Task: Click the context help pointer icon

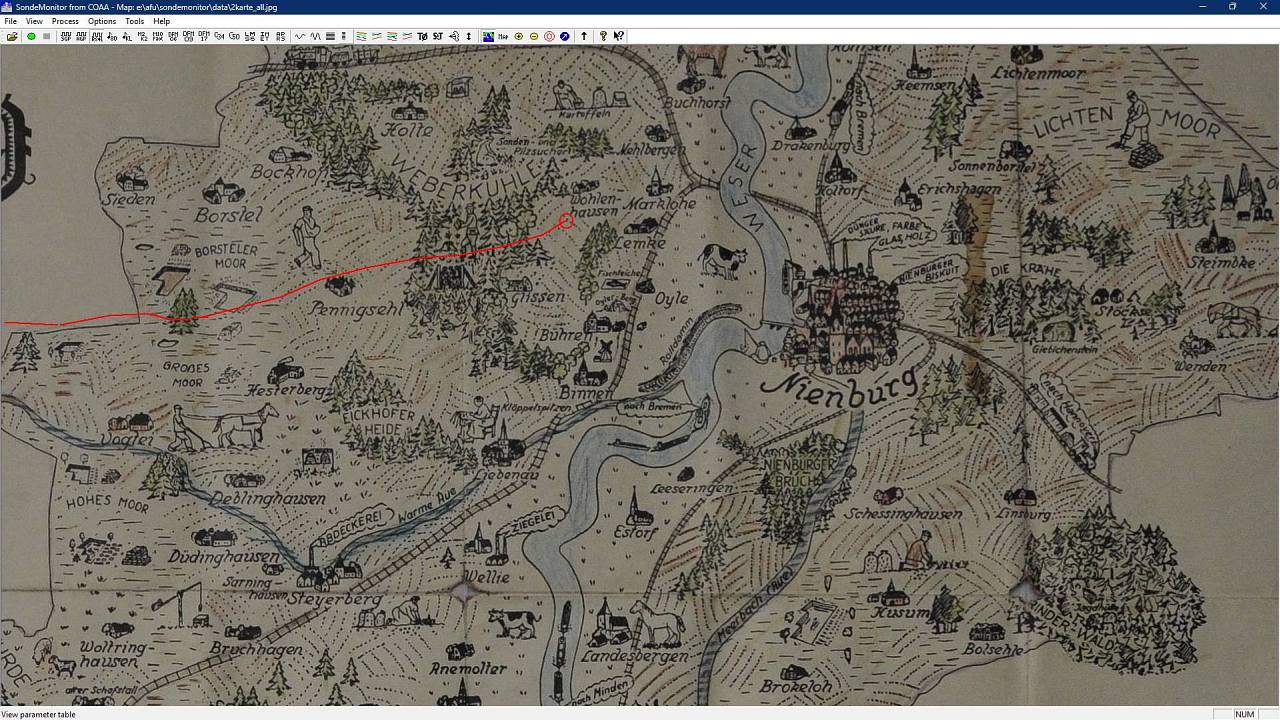Action: [x=619, y=36]
